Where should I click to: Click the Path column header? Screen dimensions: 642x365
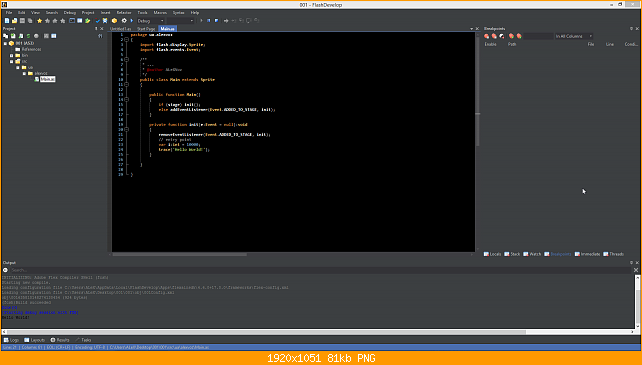[512, 44]
